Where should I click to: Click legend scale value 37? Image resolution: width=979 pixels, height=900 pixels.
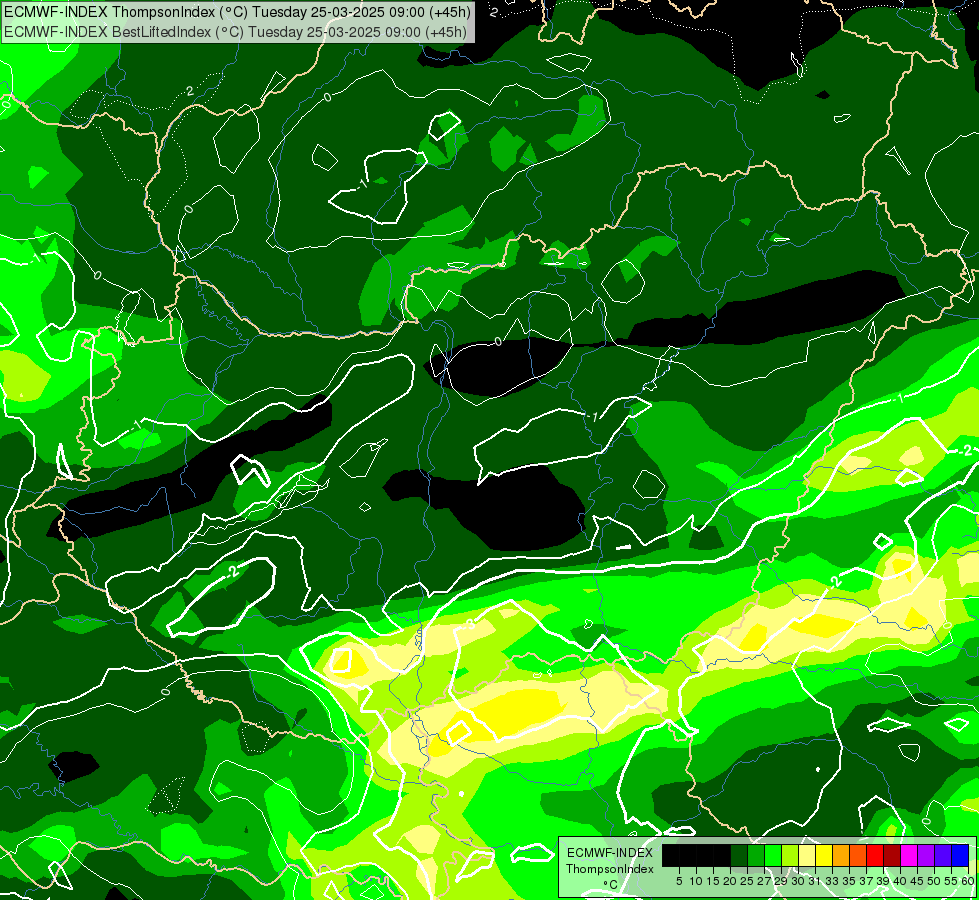tap(866, 881)
